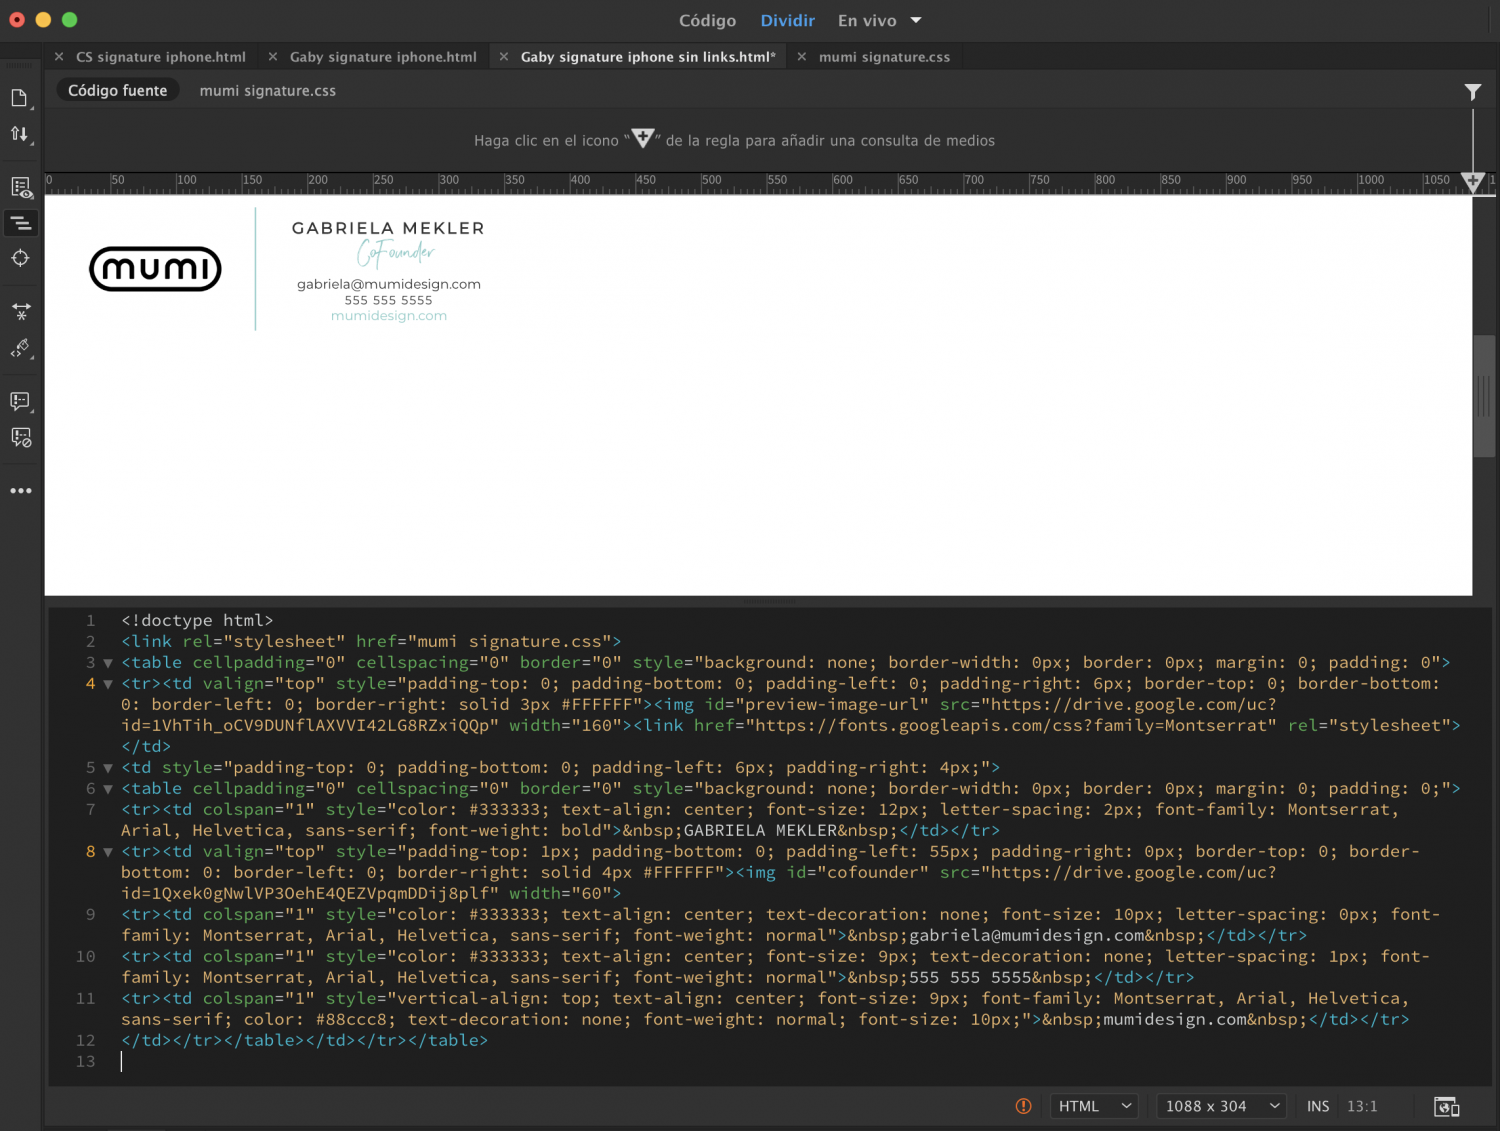Screen dimensions: 1500x1131
Task: Close Gaby signature iphone sin links tab
Action: [x=504, y=57]
